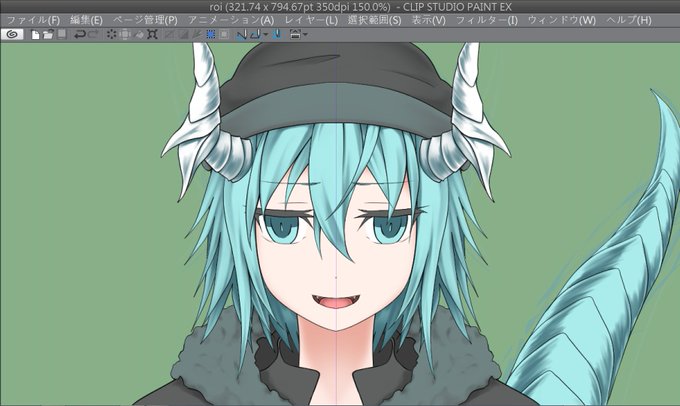Click the New document icon
Image resolution: width=680 pixels, height=406 pixels.
tap(36, 35)
